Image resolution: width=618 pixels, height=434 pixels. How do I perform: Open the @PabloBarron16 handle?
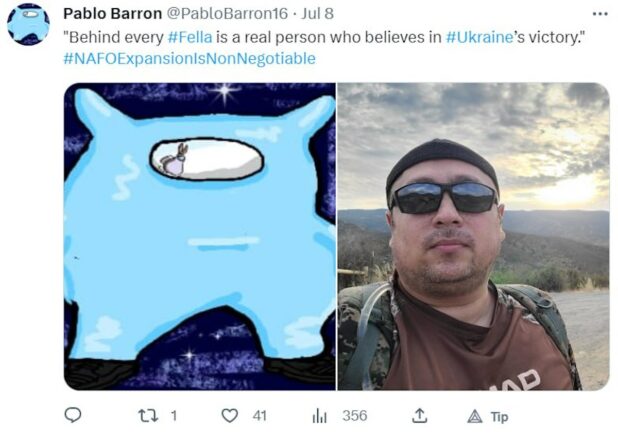coord(227,14)
